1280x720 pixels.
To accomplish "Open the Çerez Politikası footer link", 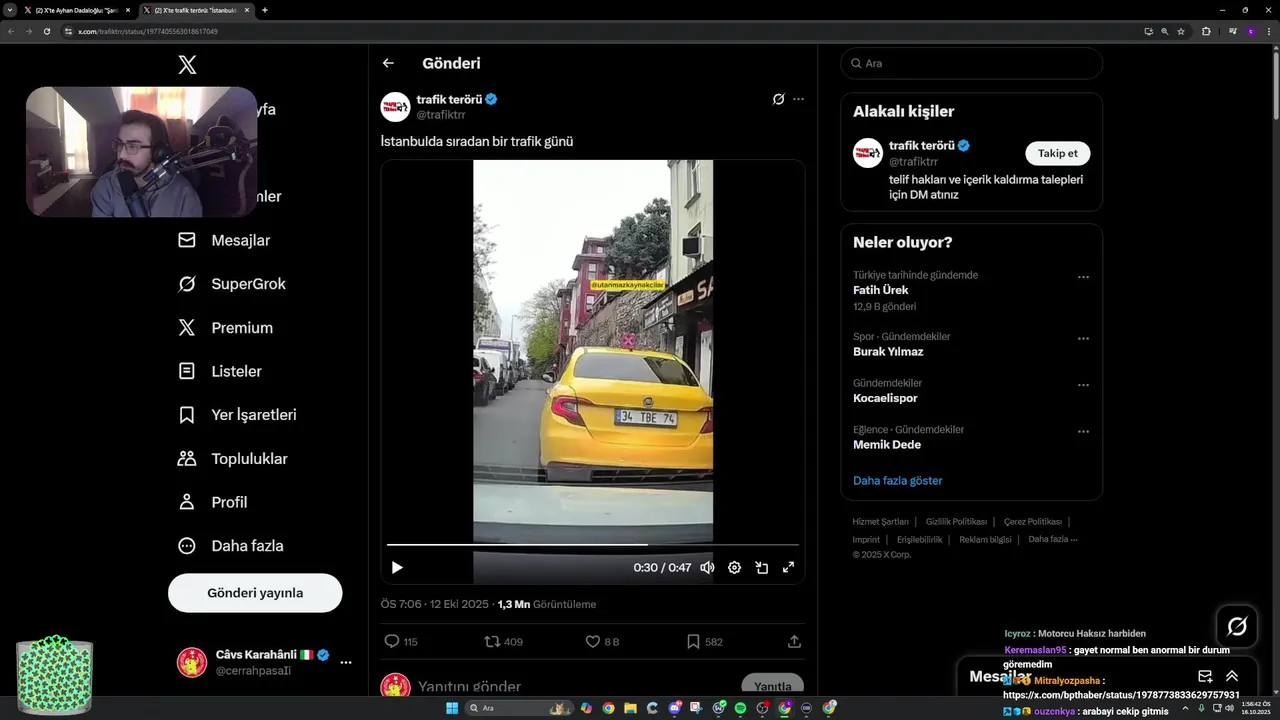I will 1033,521.
